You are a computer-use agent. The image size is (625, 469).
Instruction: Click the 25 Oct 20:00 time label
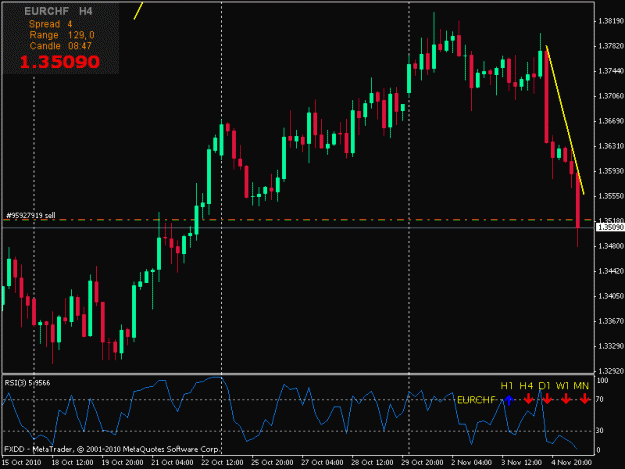coord(272,462)
